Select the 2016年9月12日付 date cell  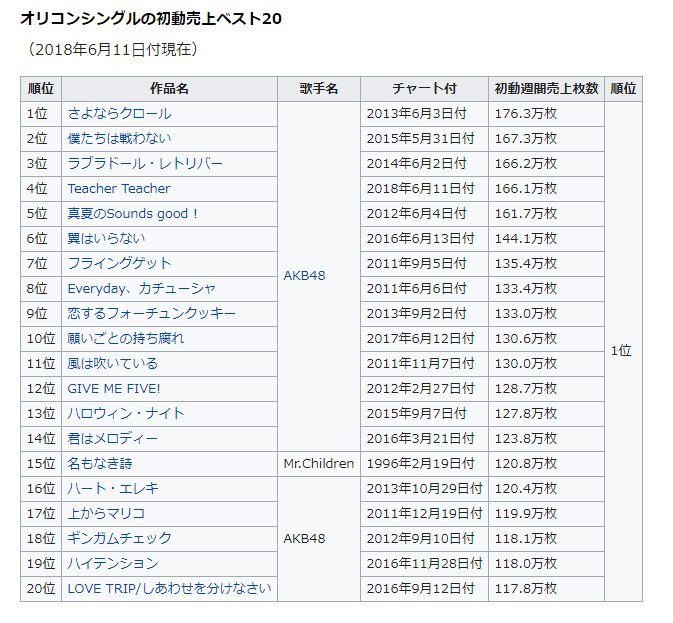click(x=424, y=588)
